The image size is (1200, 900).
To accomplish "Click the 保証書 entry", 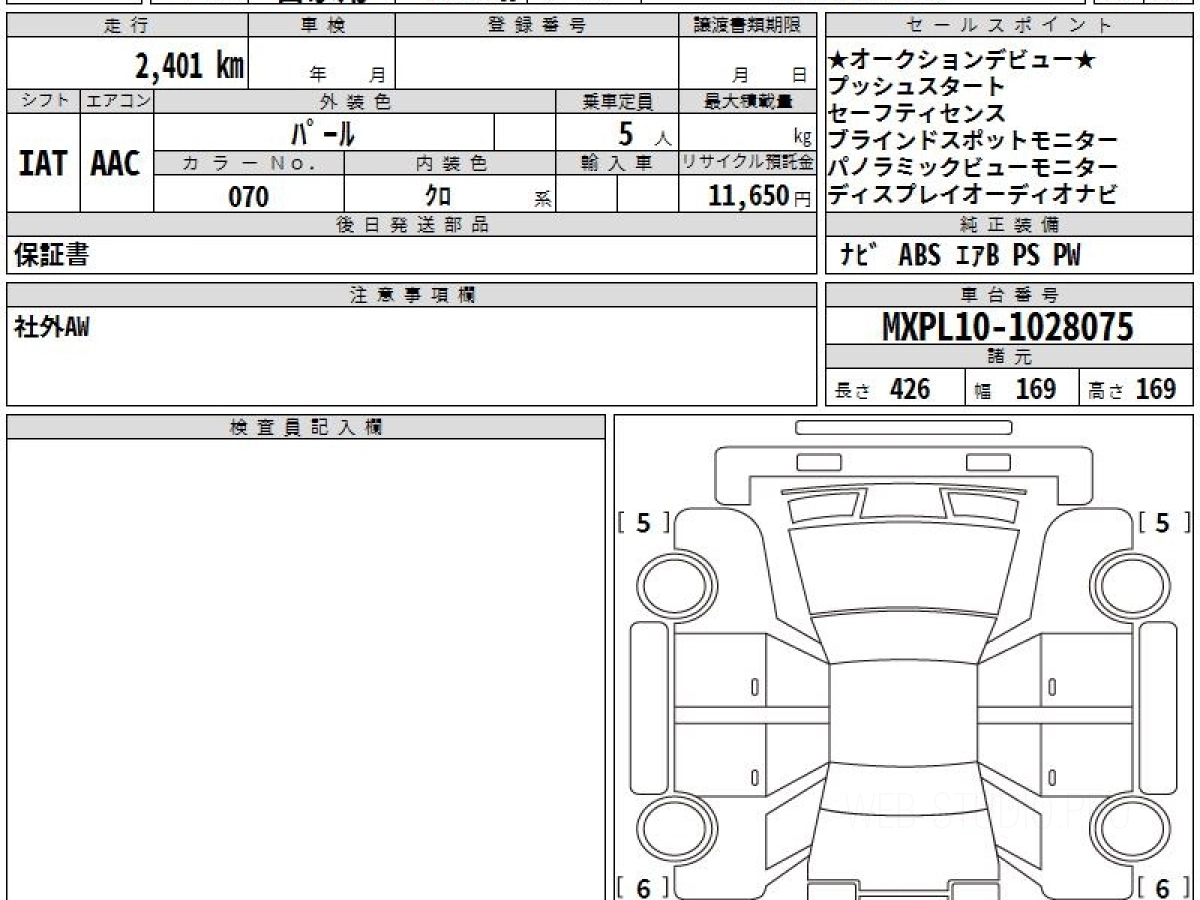I will (x=51, y=256).
